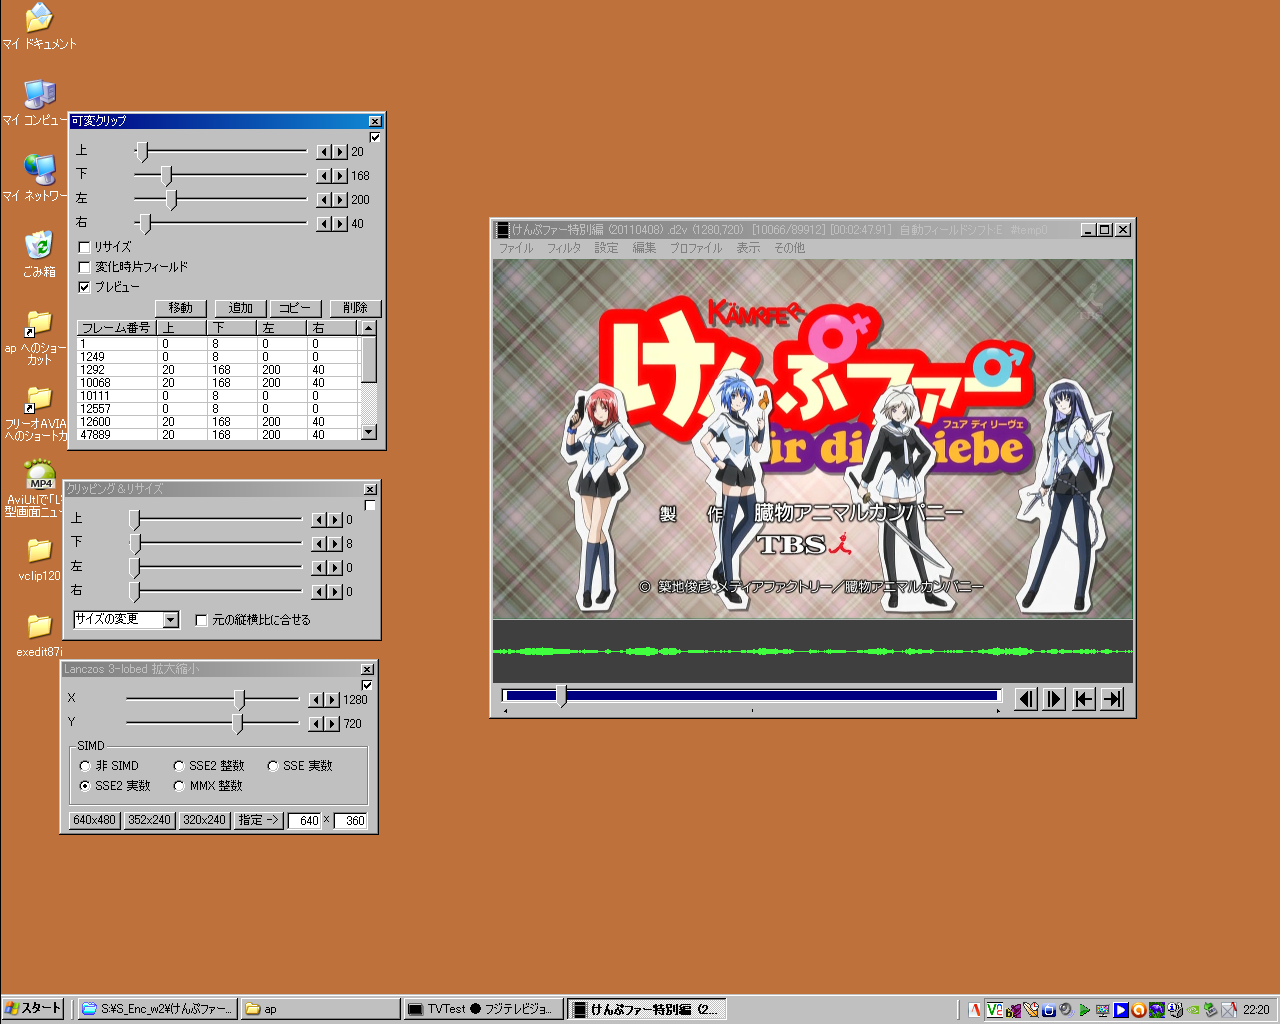The height and width of the screenshot is (1024, 1280).
Task: Click 640x480 preset size button
Action: (95, 820)
